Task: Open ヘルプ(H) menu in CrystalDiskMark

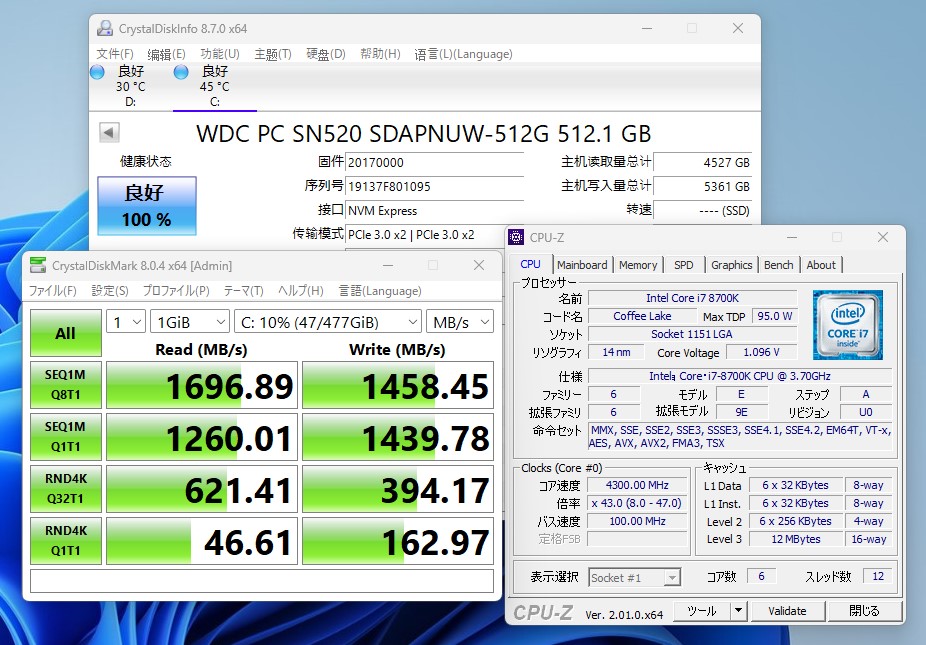Action: coord(301,291)
